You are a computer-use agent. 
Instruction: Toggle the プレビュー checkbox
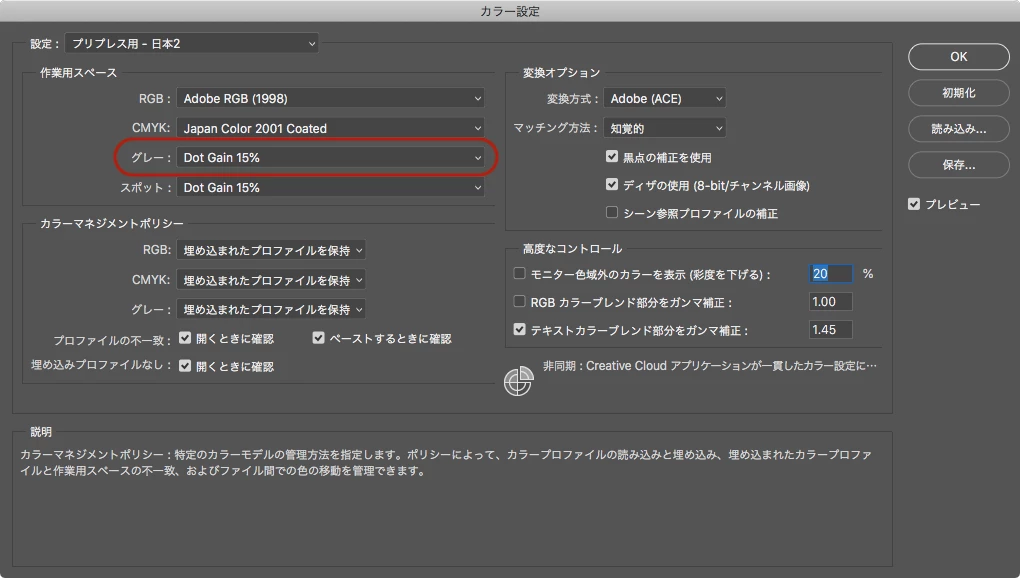coord(914,204)
